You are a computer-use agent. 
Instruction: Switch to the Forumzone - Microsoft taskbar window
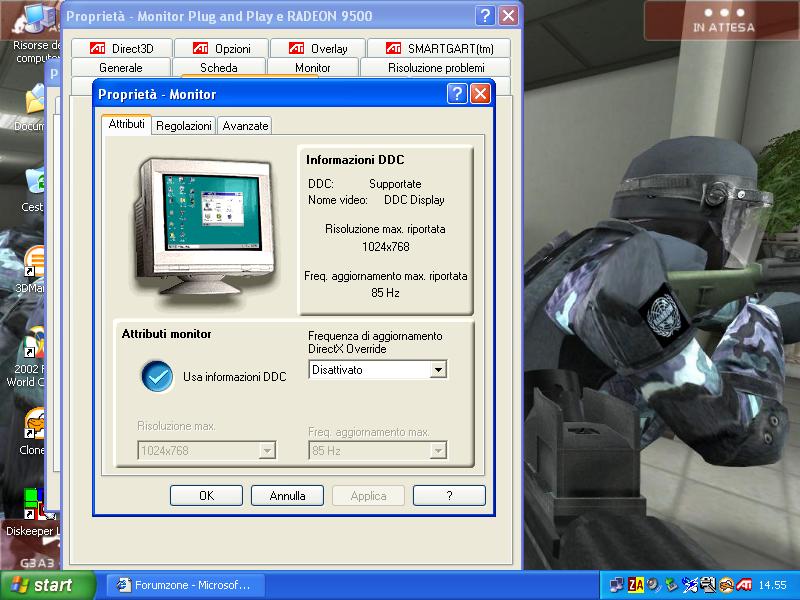click(x=186, y=585)
